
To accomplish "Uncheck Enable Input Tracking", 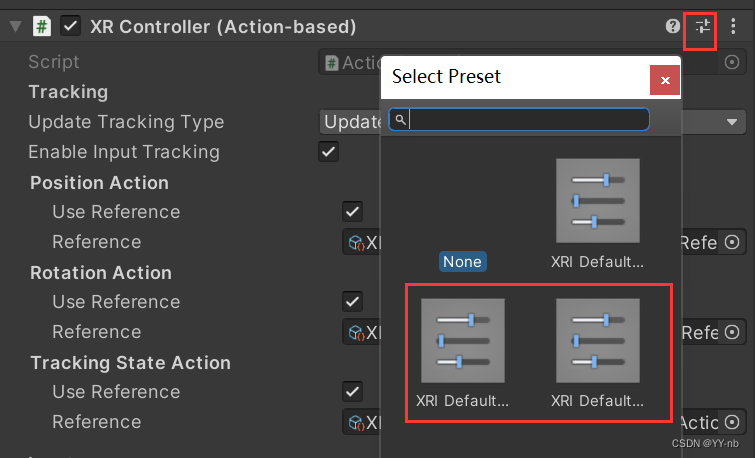I will (328, 152).
